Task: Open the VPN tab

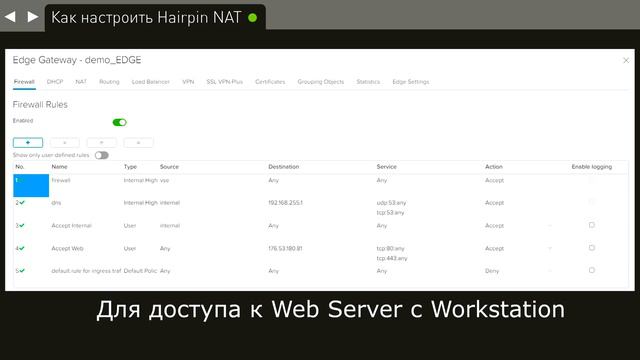Action: (188, 82)
